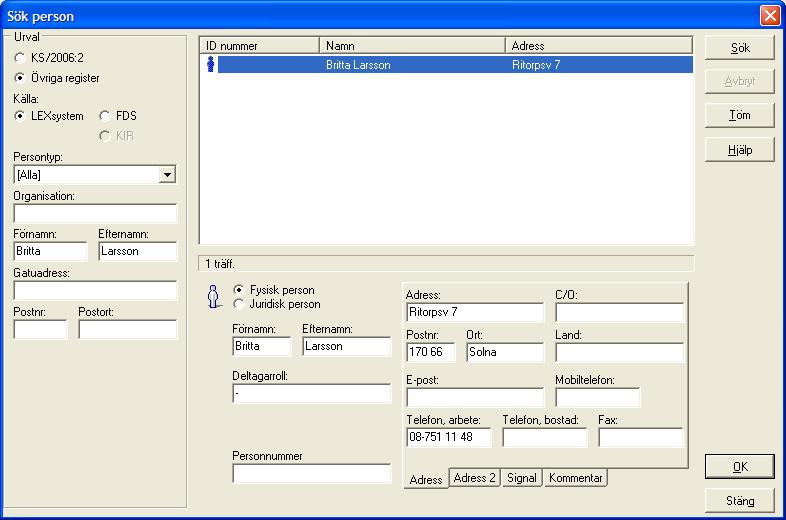Open the Kommentar tab
Image resolution: width=786 pixels, height=520 pixels.
click(x=575, y=478)
